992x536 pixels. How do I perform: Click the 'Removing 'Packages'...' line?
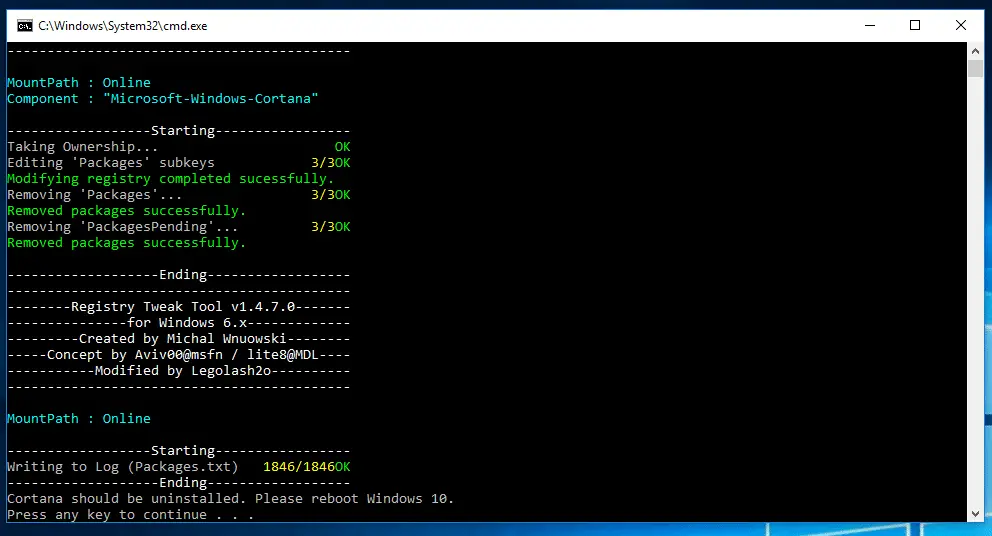point(178,195)
